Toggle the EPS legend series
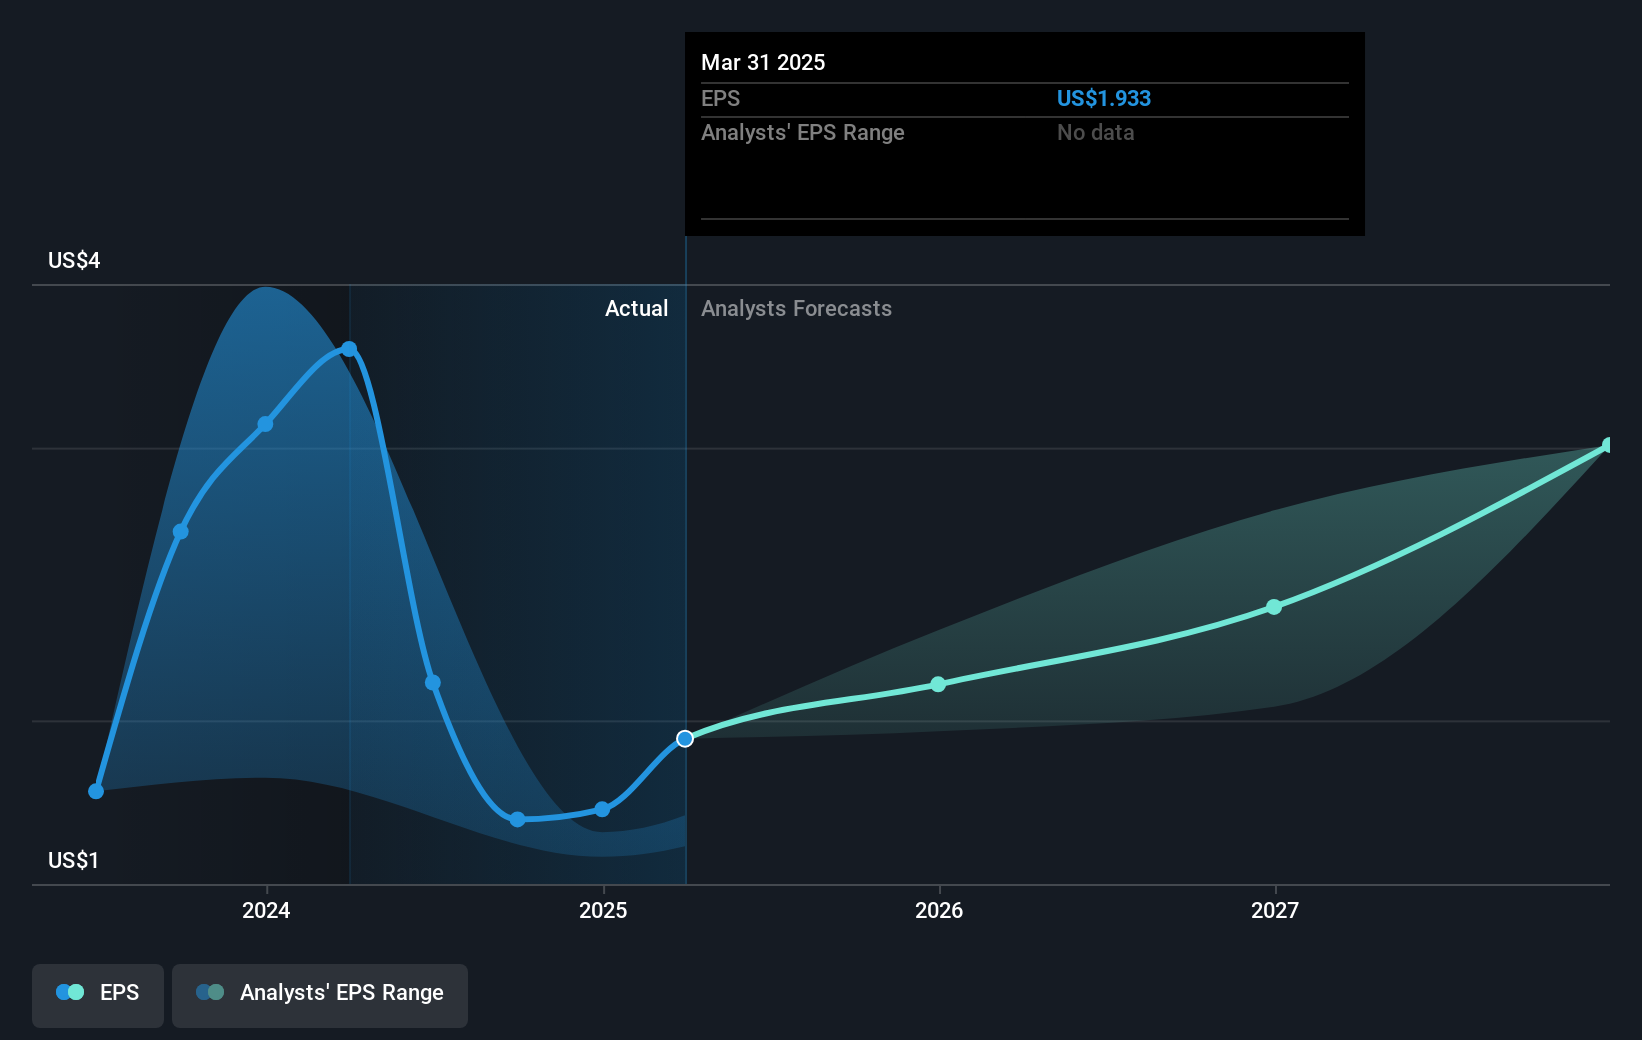This screenshot has height=1040, width=1642. coord(98,995)
